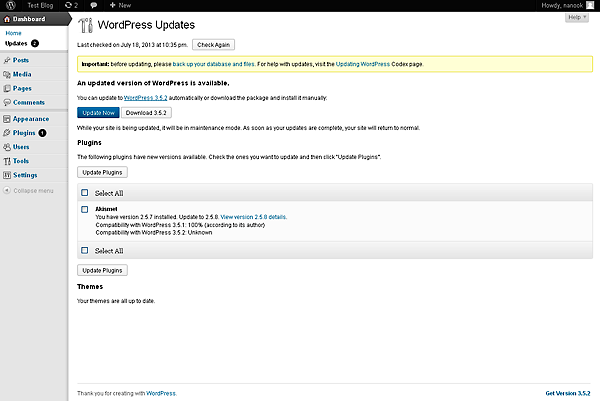This screenshot has height=401, width=600.
Task: Check the bottom Select All checkbox
Action: pos(85,250)
